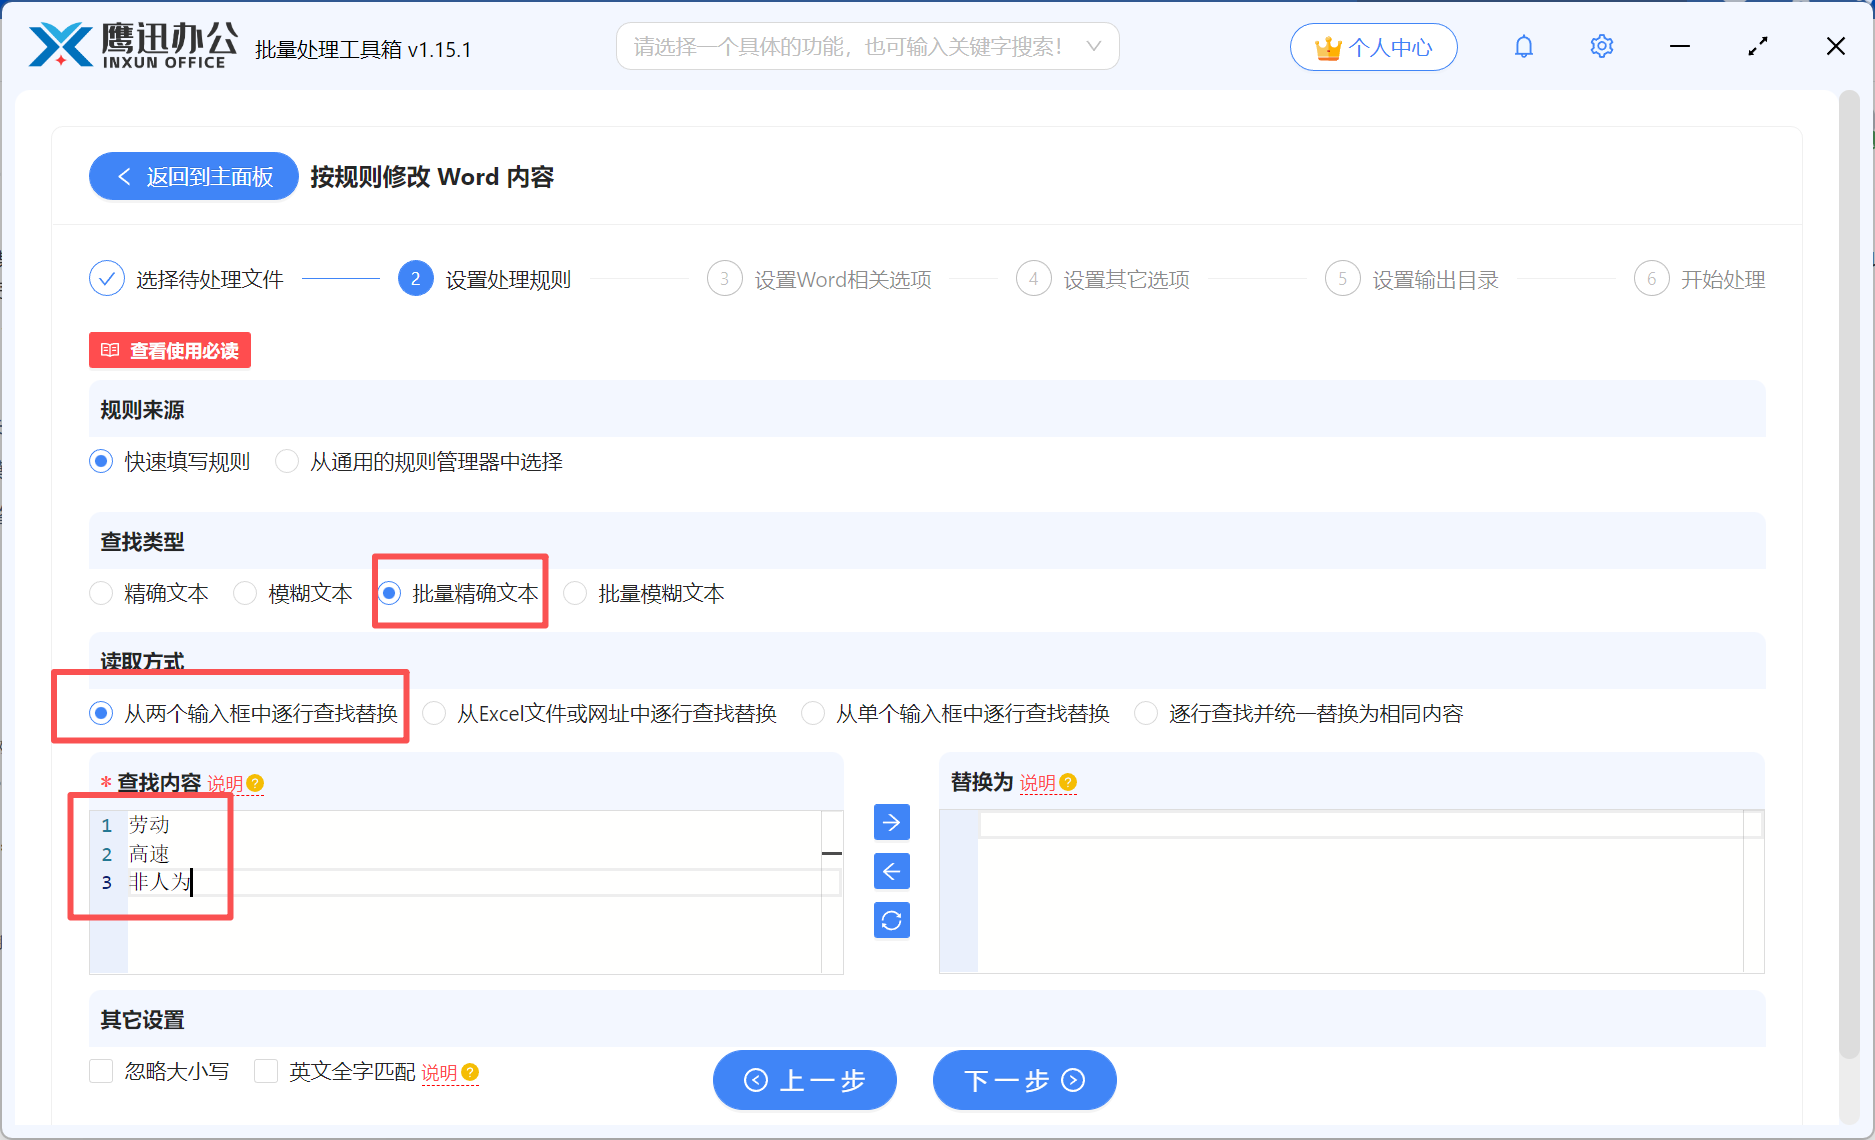Click 下一步 button
Screen dimensions: 1875x1140
click(x=1025, y=1080)
